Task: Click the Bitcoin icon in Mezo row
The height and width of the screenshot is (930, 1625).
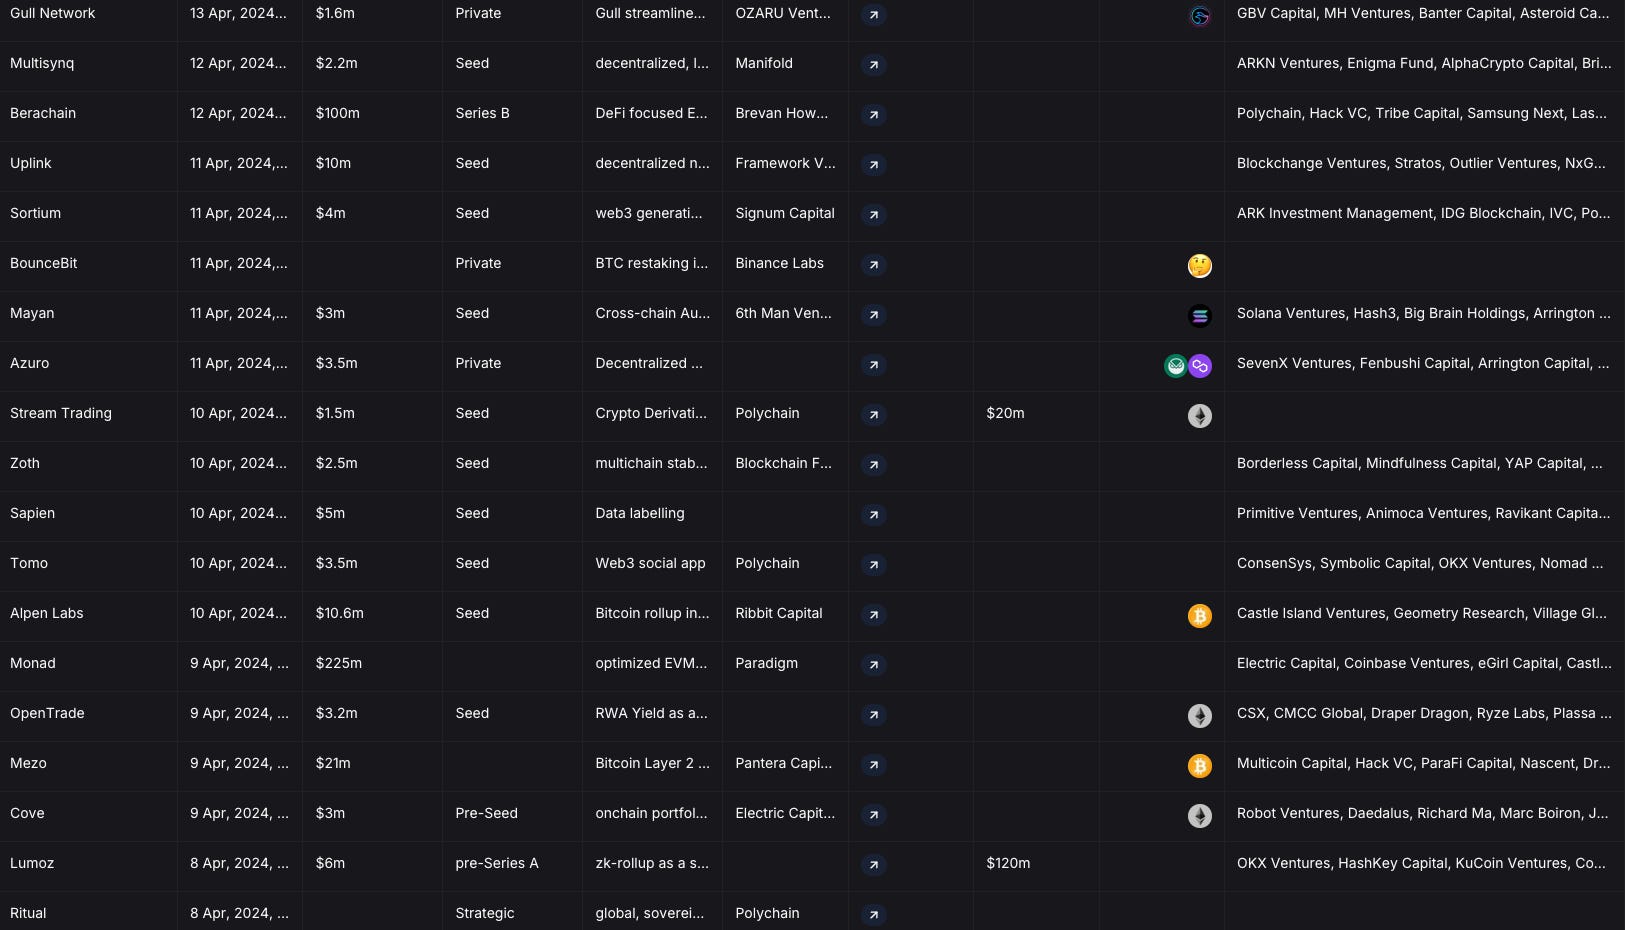Action: [x=1200, y=766]
